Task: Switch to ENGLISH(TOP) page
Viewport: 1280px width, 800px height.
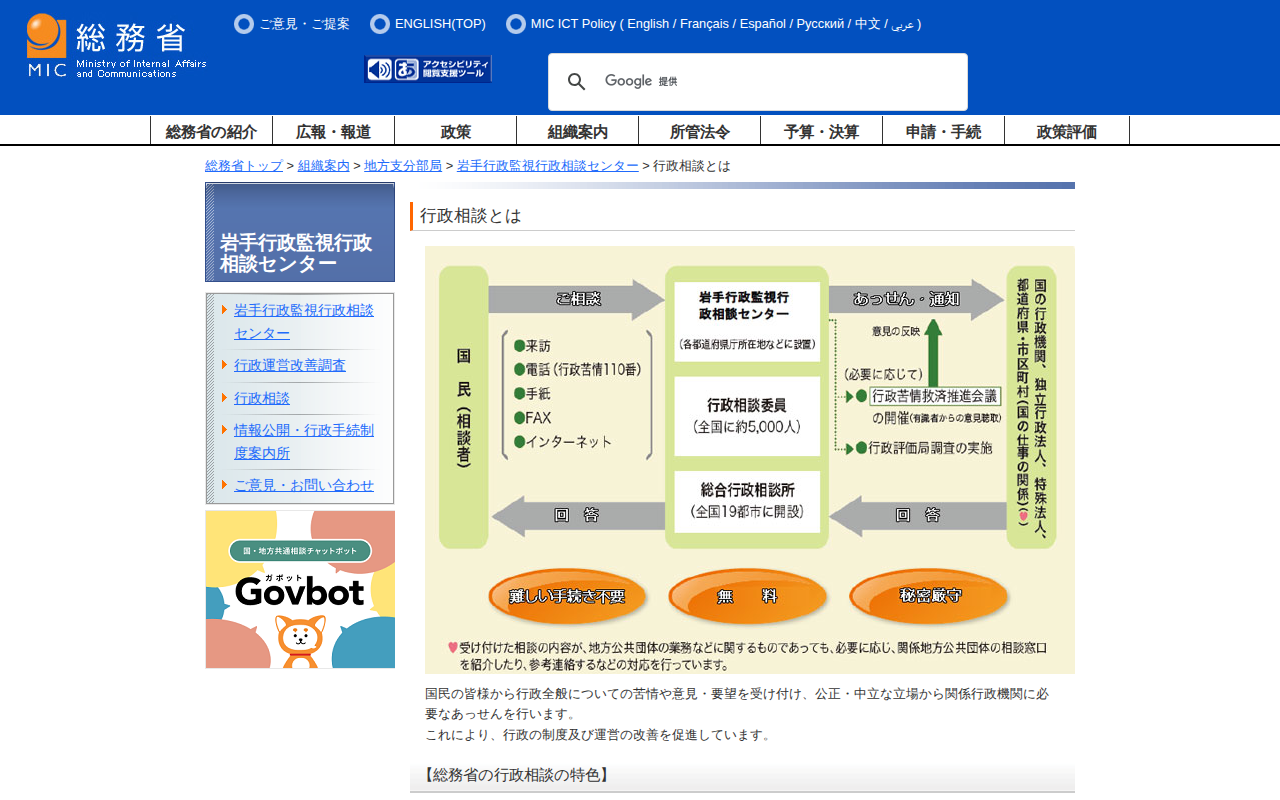Action: (440, 24)
